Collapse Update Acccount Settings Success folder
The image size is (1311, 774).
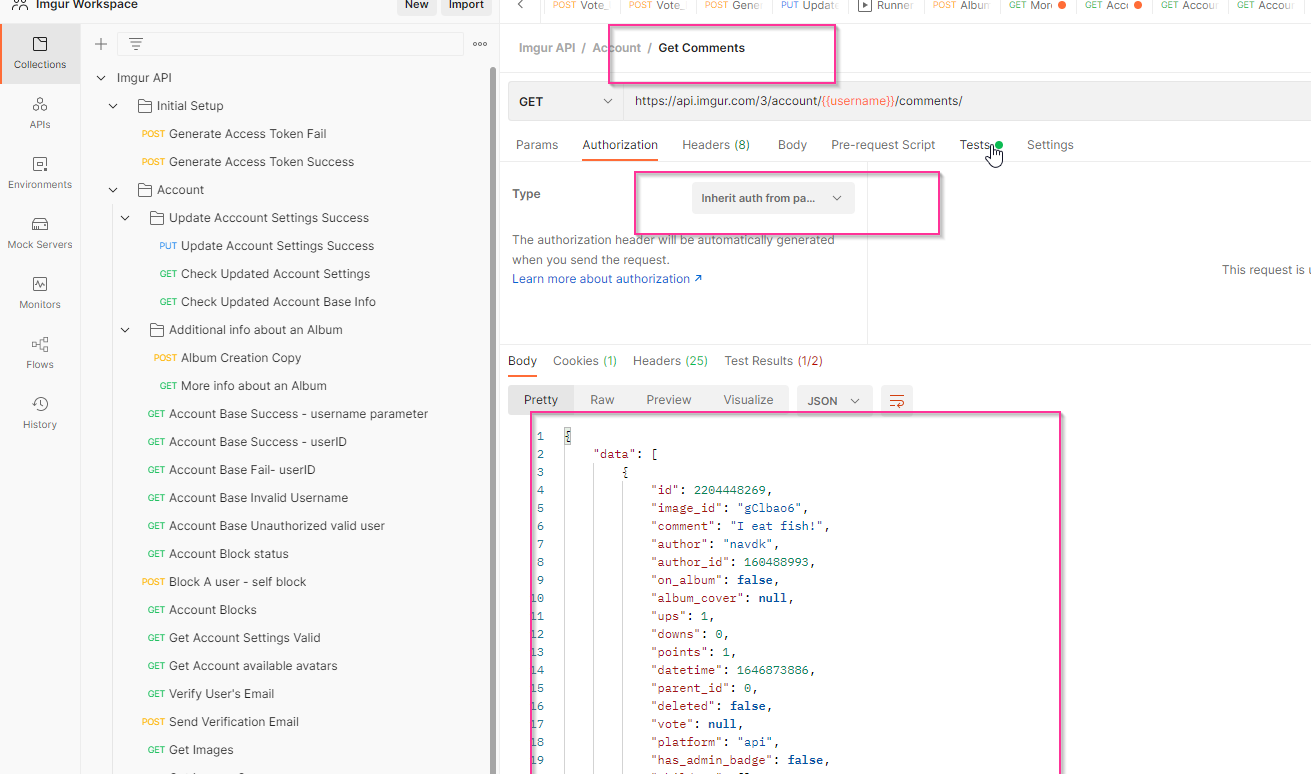pyautogui.click(x=125, y=218)
